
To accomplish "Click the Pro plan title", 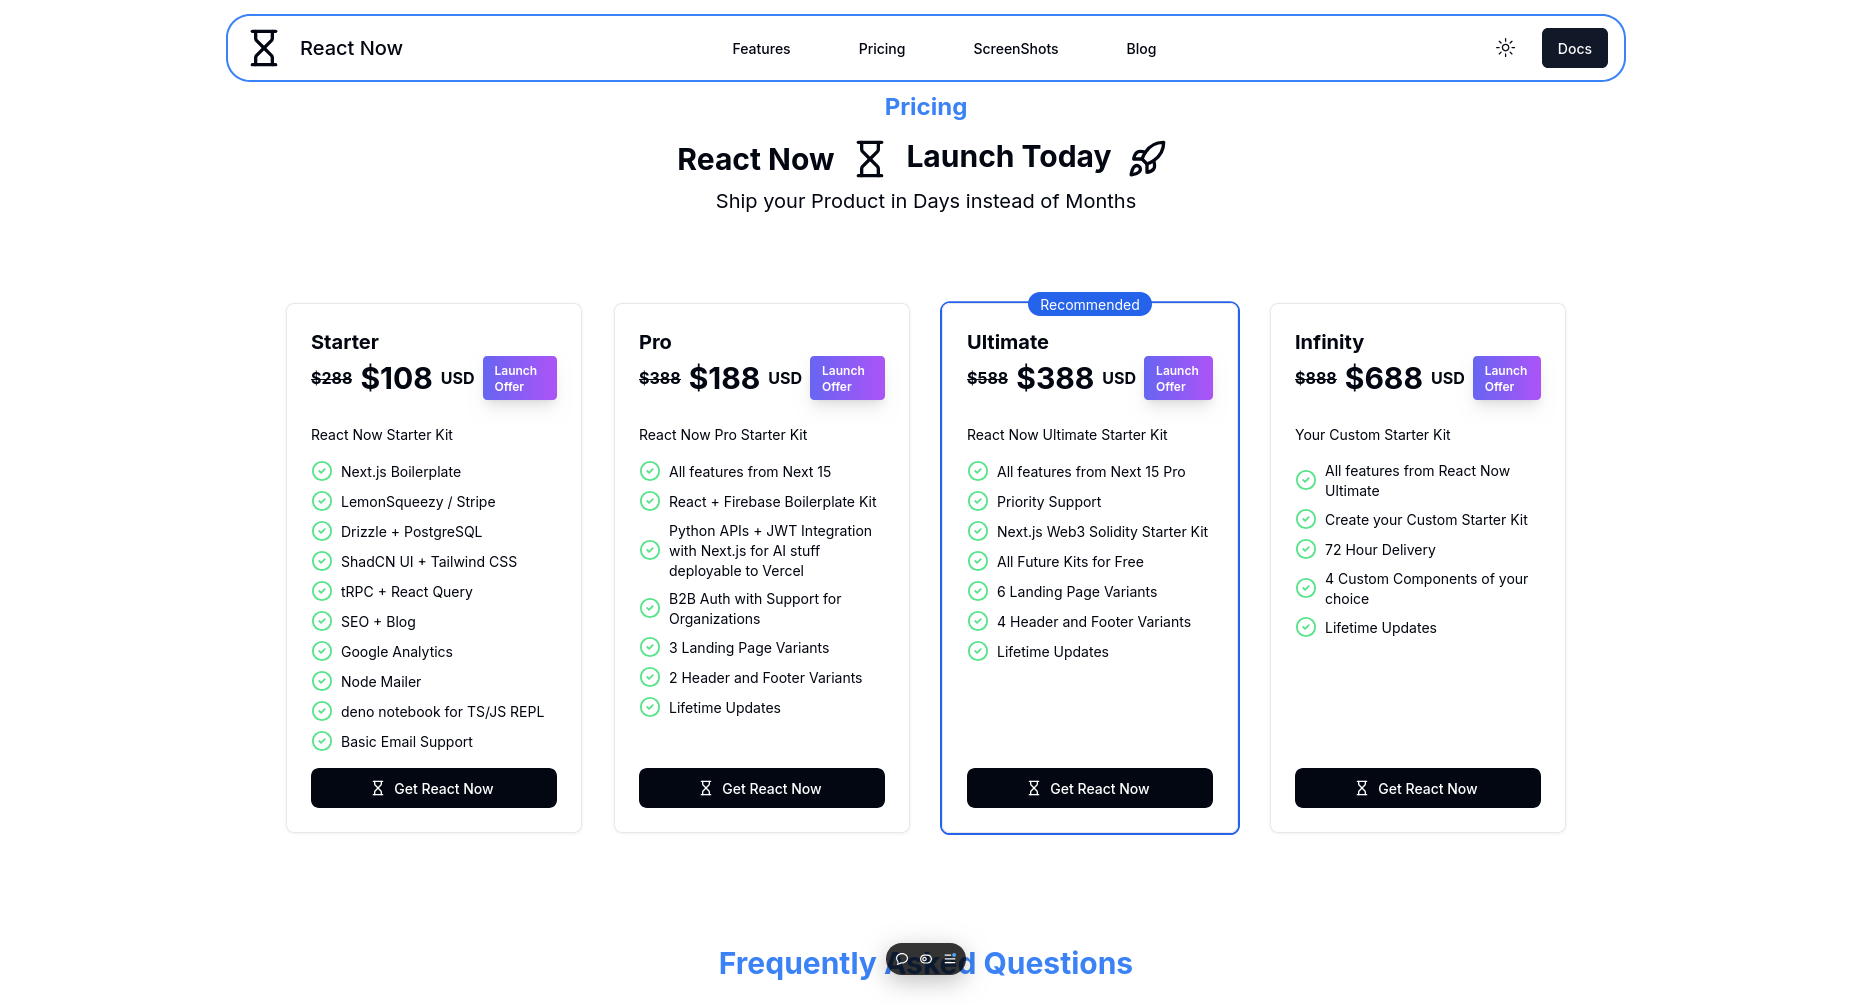I will tap(655, 342).
